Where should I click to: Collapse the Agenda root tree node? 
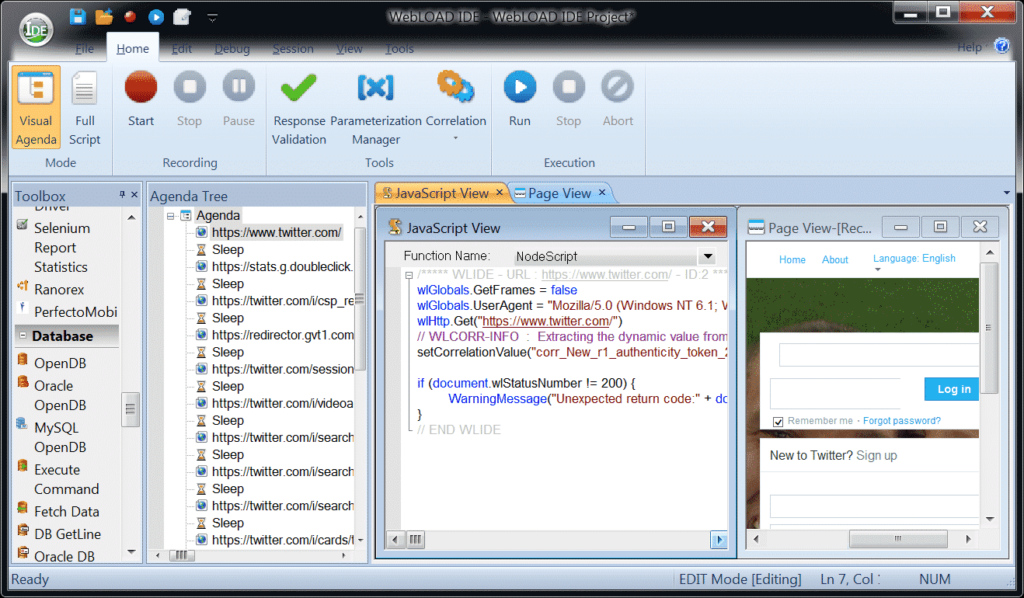[x=170, y=215]
